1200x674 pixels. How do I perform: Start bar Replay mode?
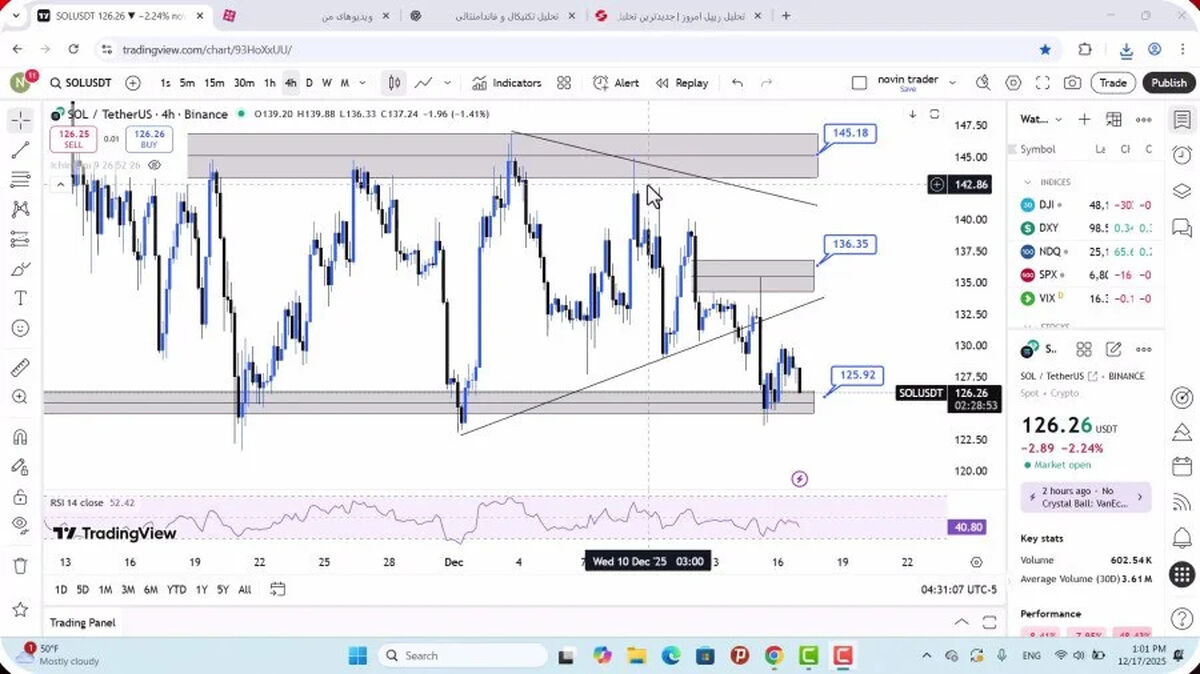[x=682, y=83]
